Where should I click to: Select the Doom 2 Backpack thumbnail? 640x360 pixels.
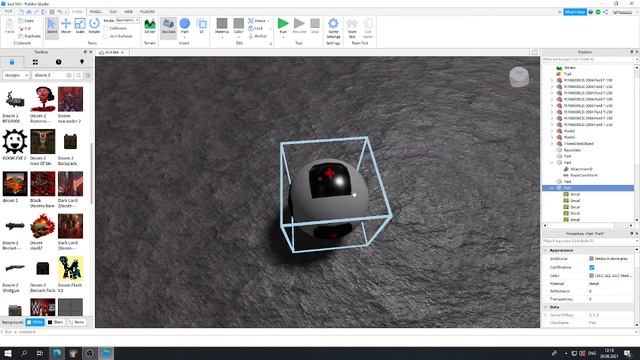(x=70, y=141)
